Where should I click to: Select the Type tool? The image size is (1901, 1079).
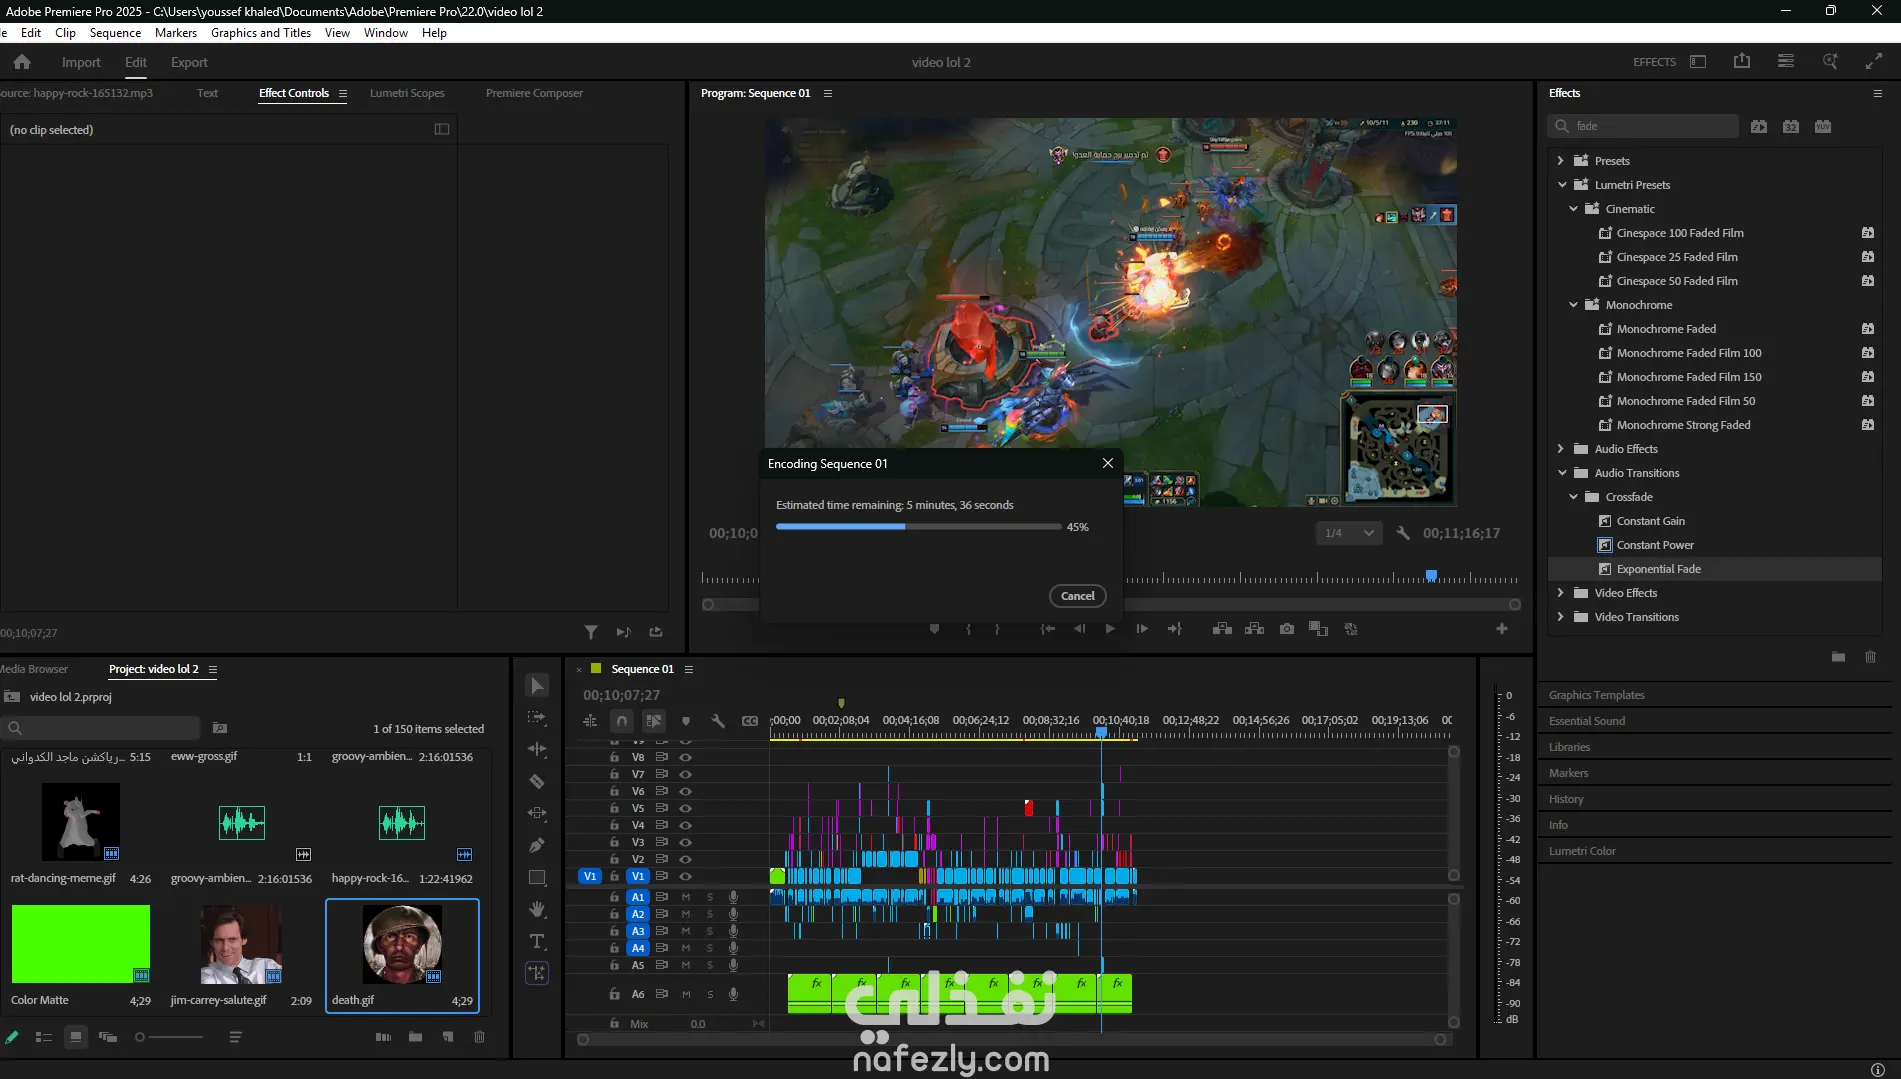(537, 941)
